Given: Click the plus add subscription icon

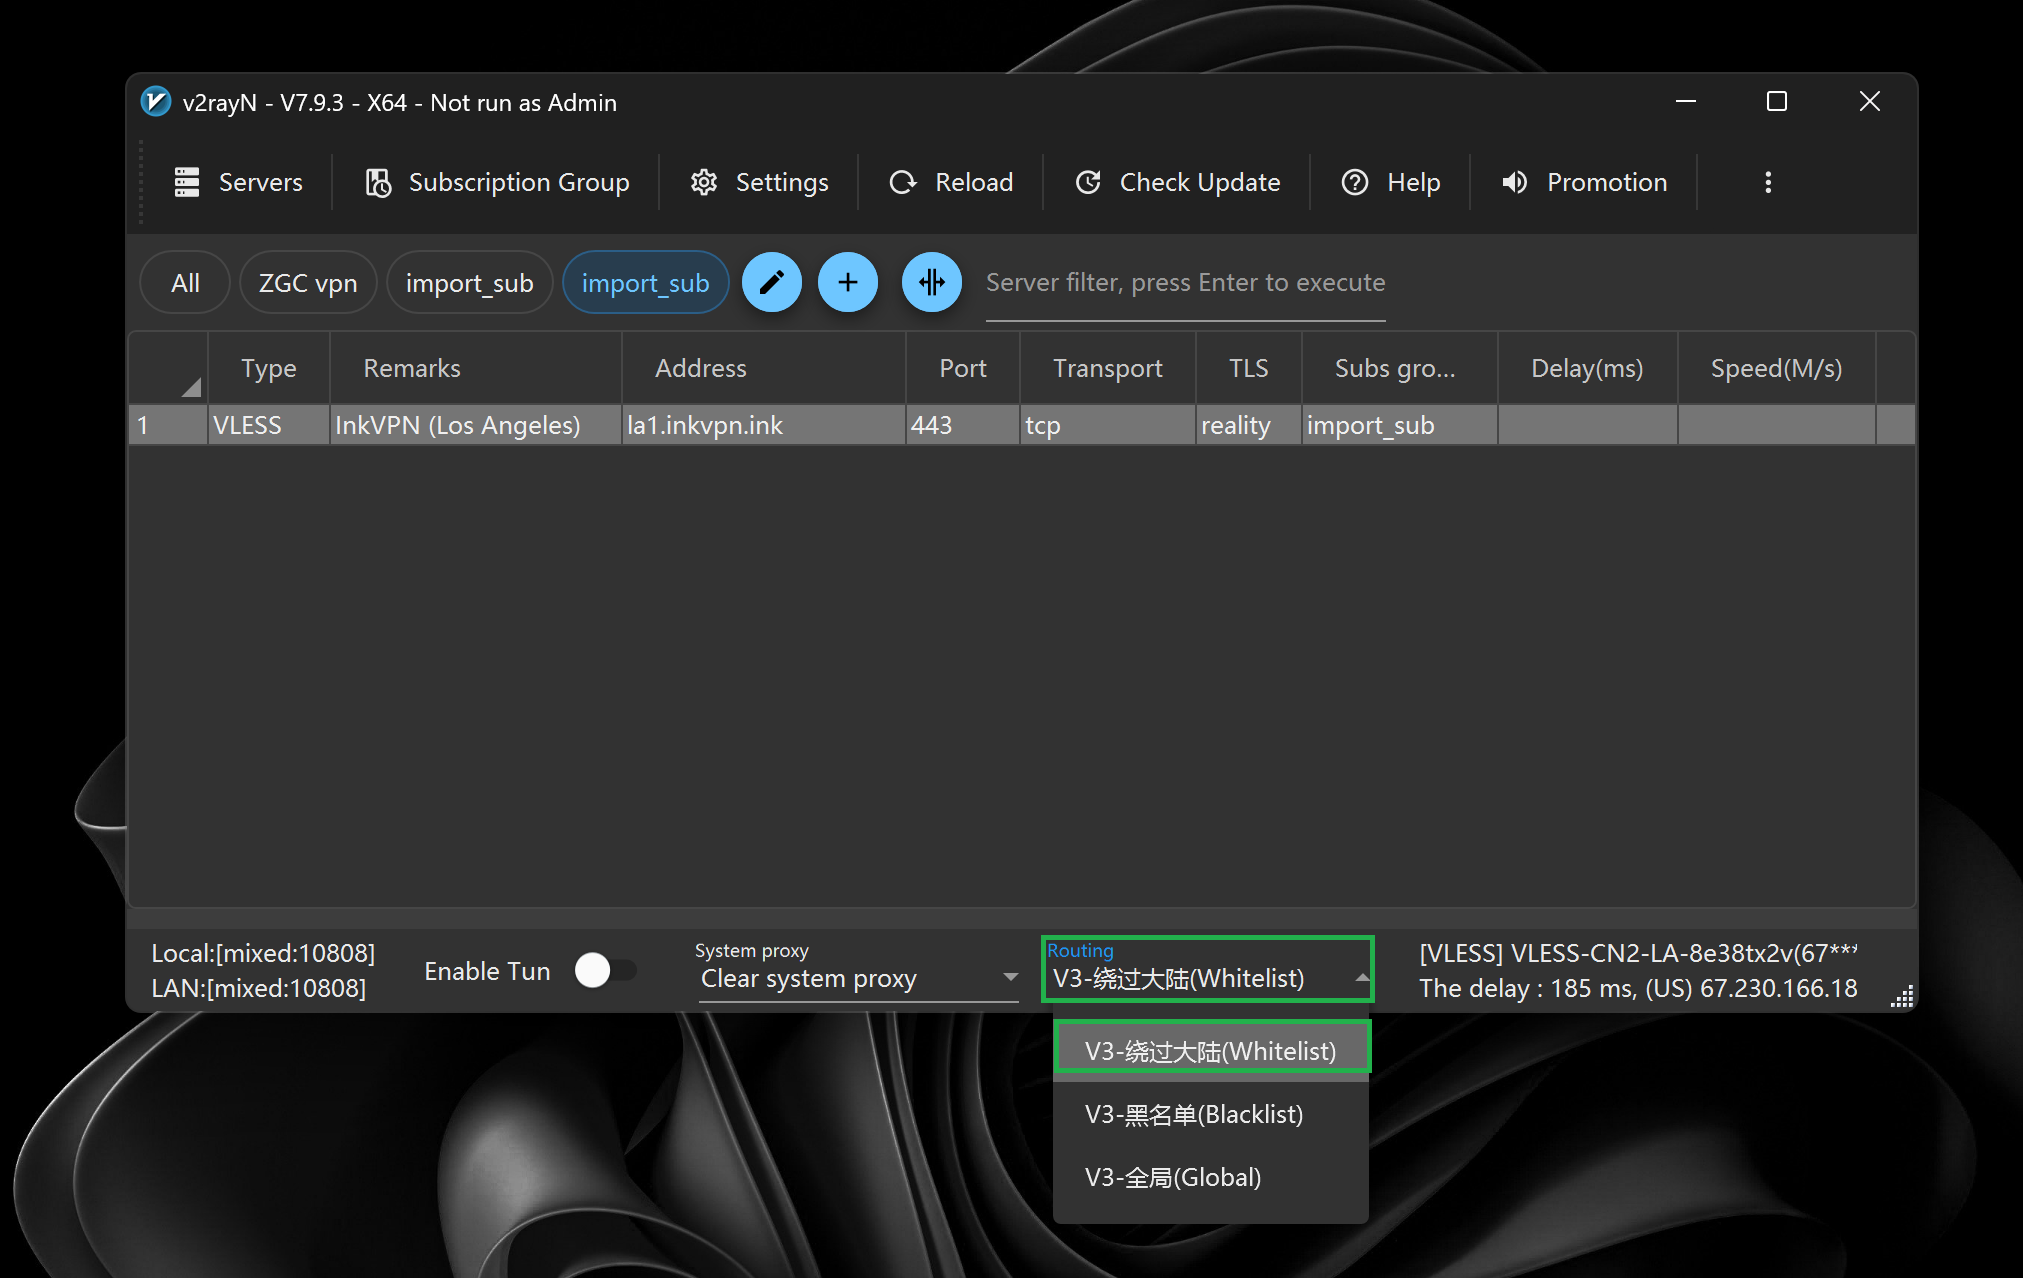Looking at the screenshot, I should point(848,282).
